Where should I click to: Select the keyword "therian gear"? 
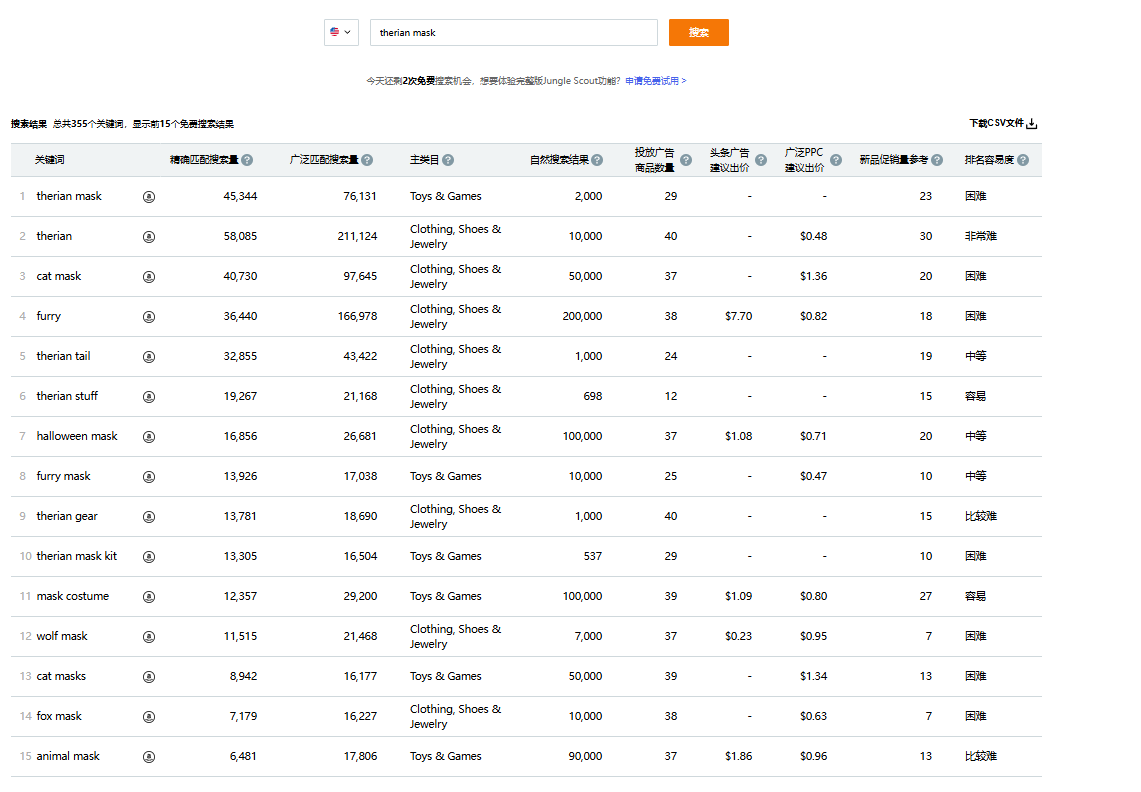pyautogui.click(x=67, y=516)
